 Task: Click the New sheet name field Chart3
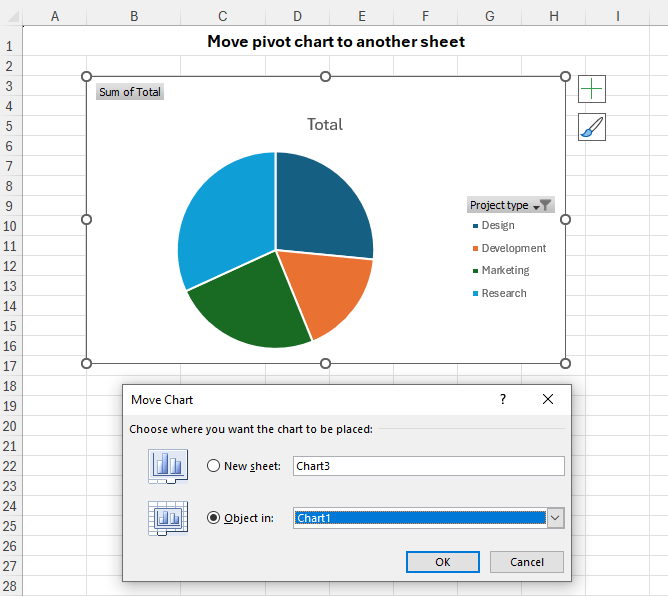tap(429, 466)
